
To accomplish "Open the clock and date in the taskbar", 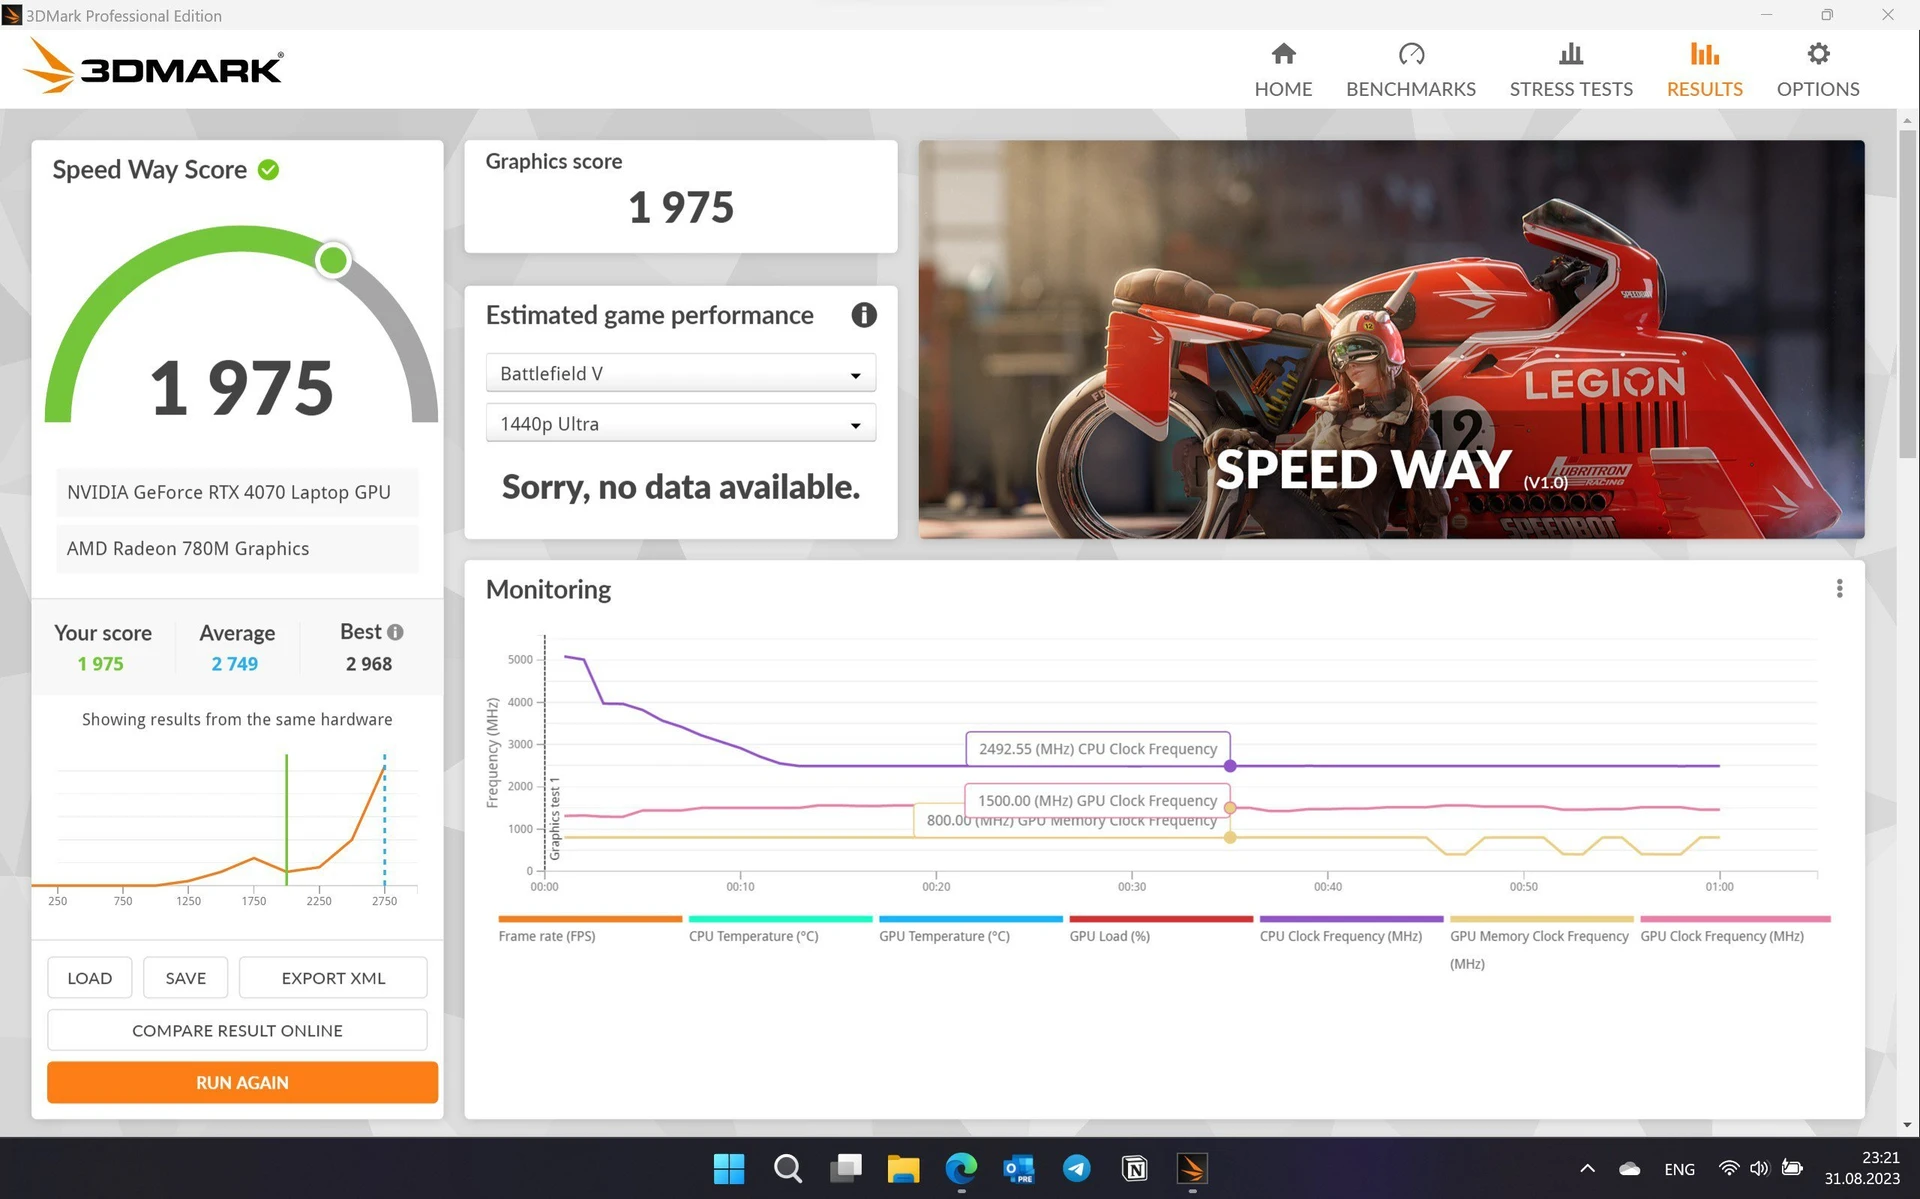I will tap(1862, 1168).
